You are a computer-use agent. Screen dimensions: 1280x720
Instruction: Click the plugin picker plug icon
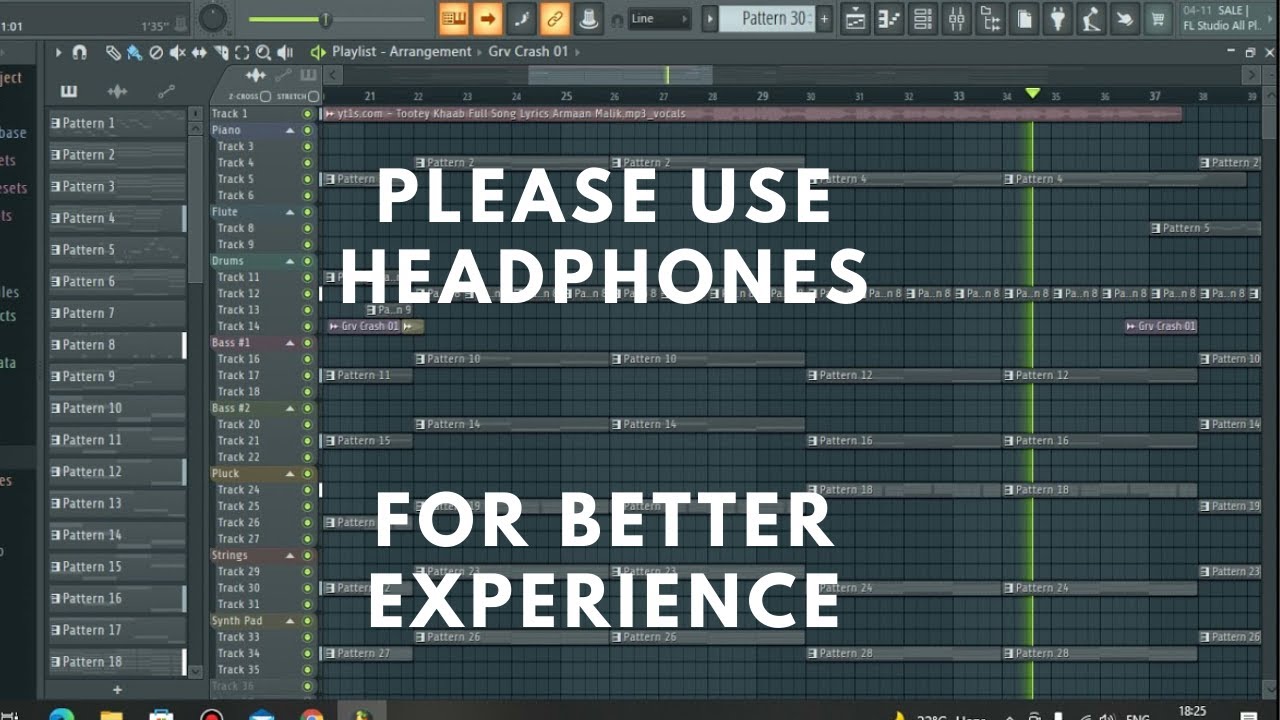(1058, 18)
